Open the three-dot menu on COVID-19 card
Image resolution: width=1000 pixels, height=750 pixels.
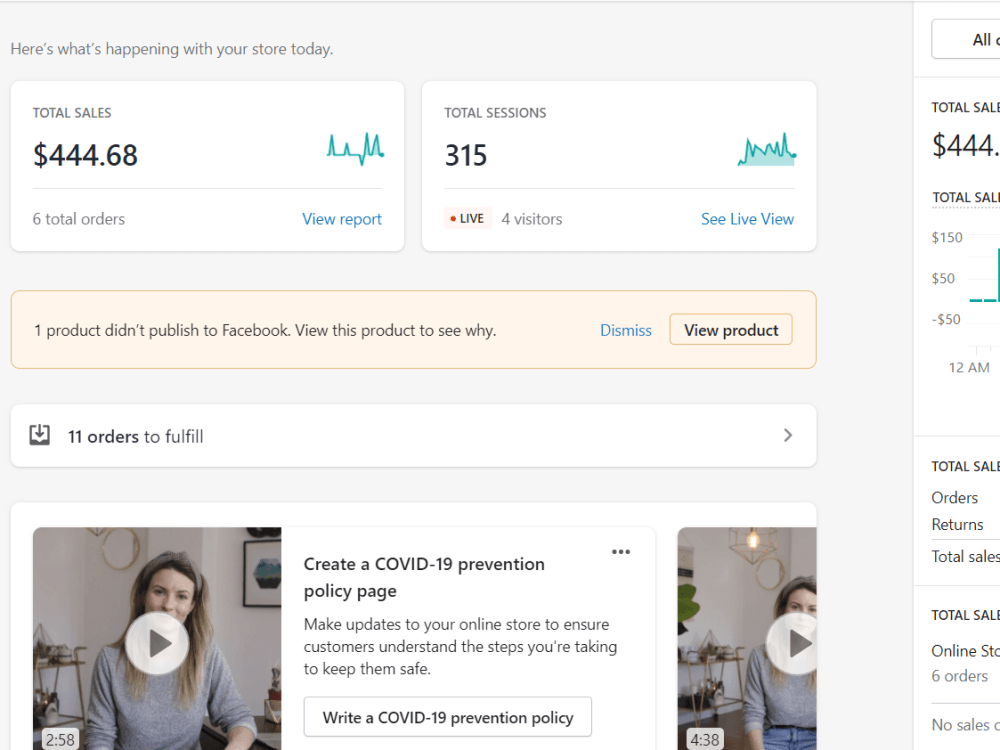[621, 552]
